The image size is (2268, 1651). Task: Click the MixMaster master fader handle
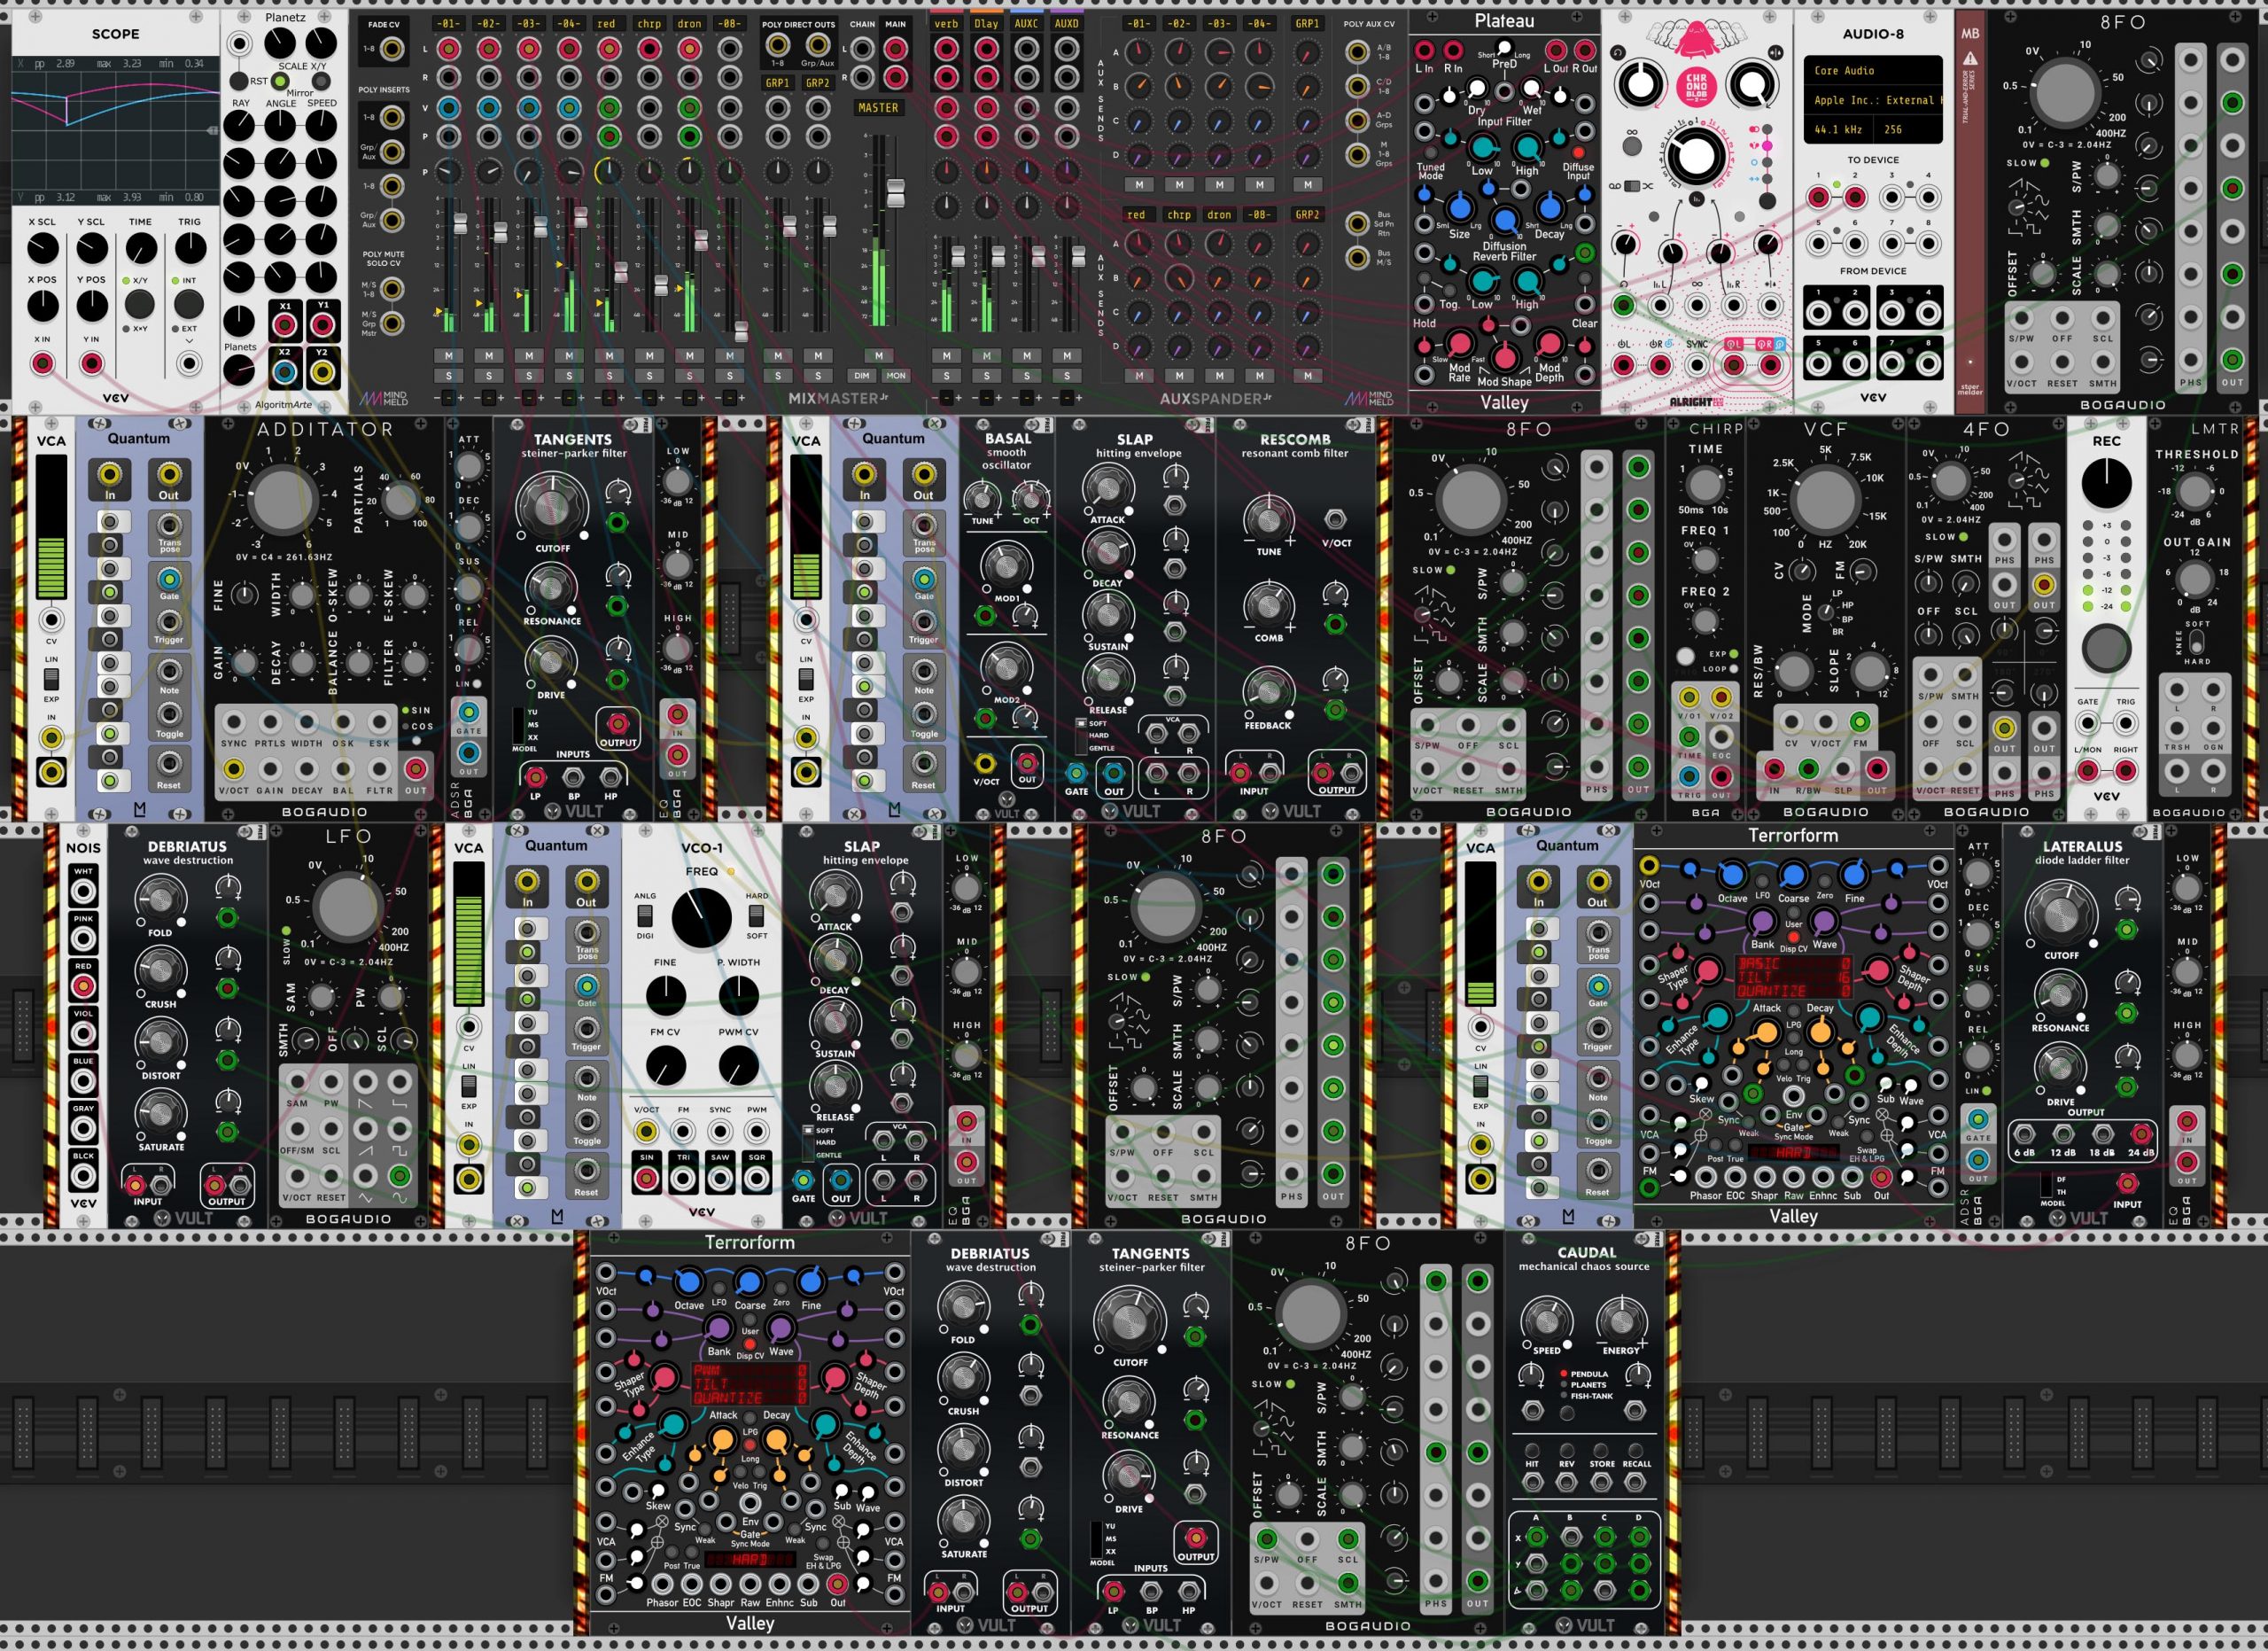click(895, 193)
